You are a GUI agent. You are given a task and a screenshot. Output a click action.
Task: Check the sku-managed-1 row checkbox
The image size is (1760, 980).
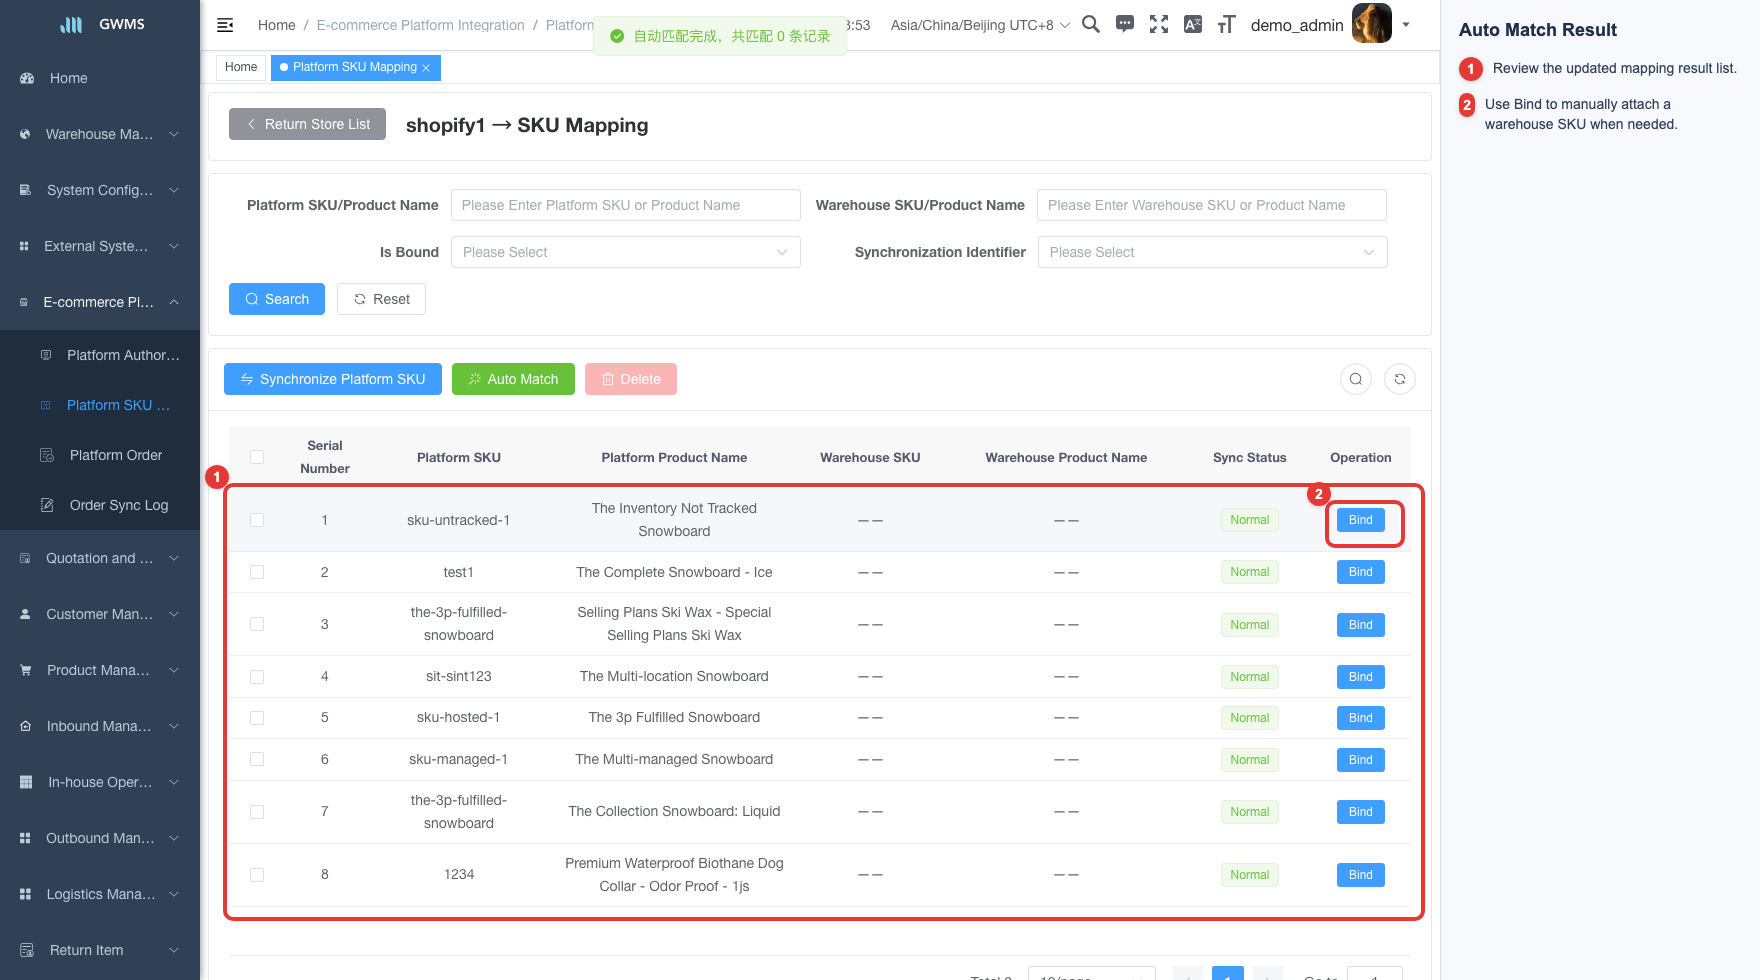coord(257,759)
